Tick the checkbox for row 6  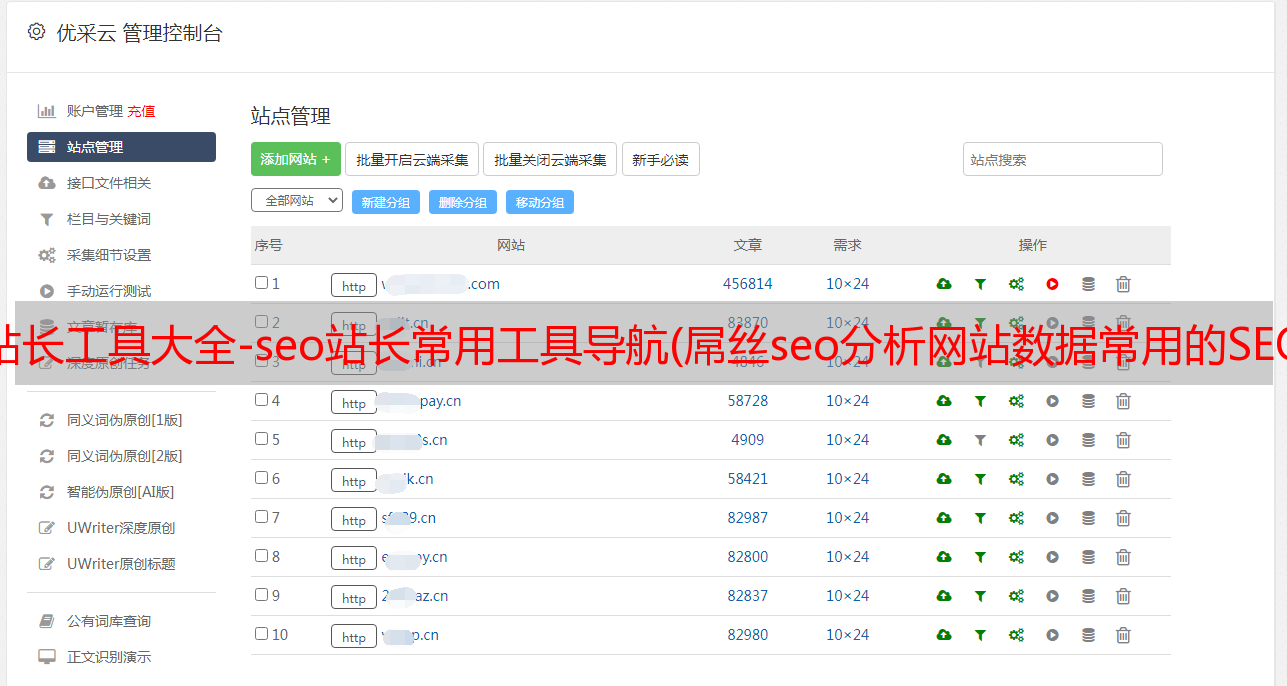click(x=261, y=478)
